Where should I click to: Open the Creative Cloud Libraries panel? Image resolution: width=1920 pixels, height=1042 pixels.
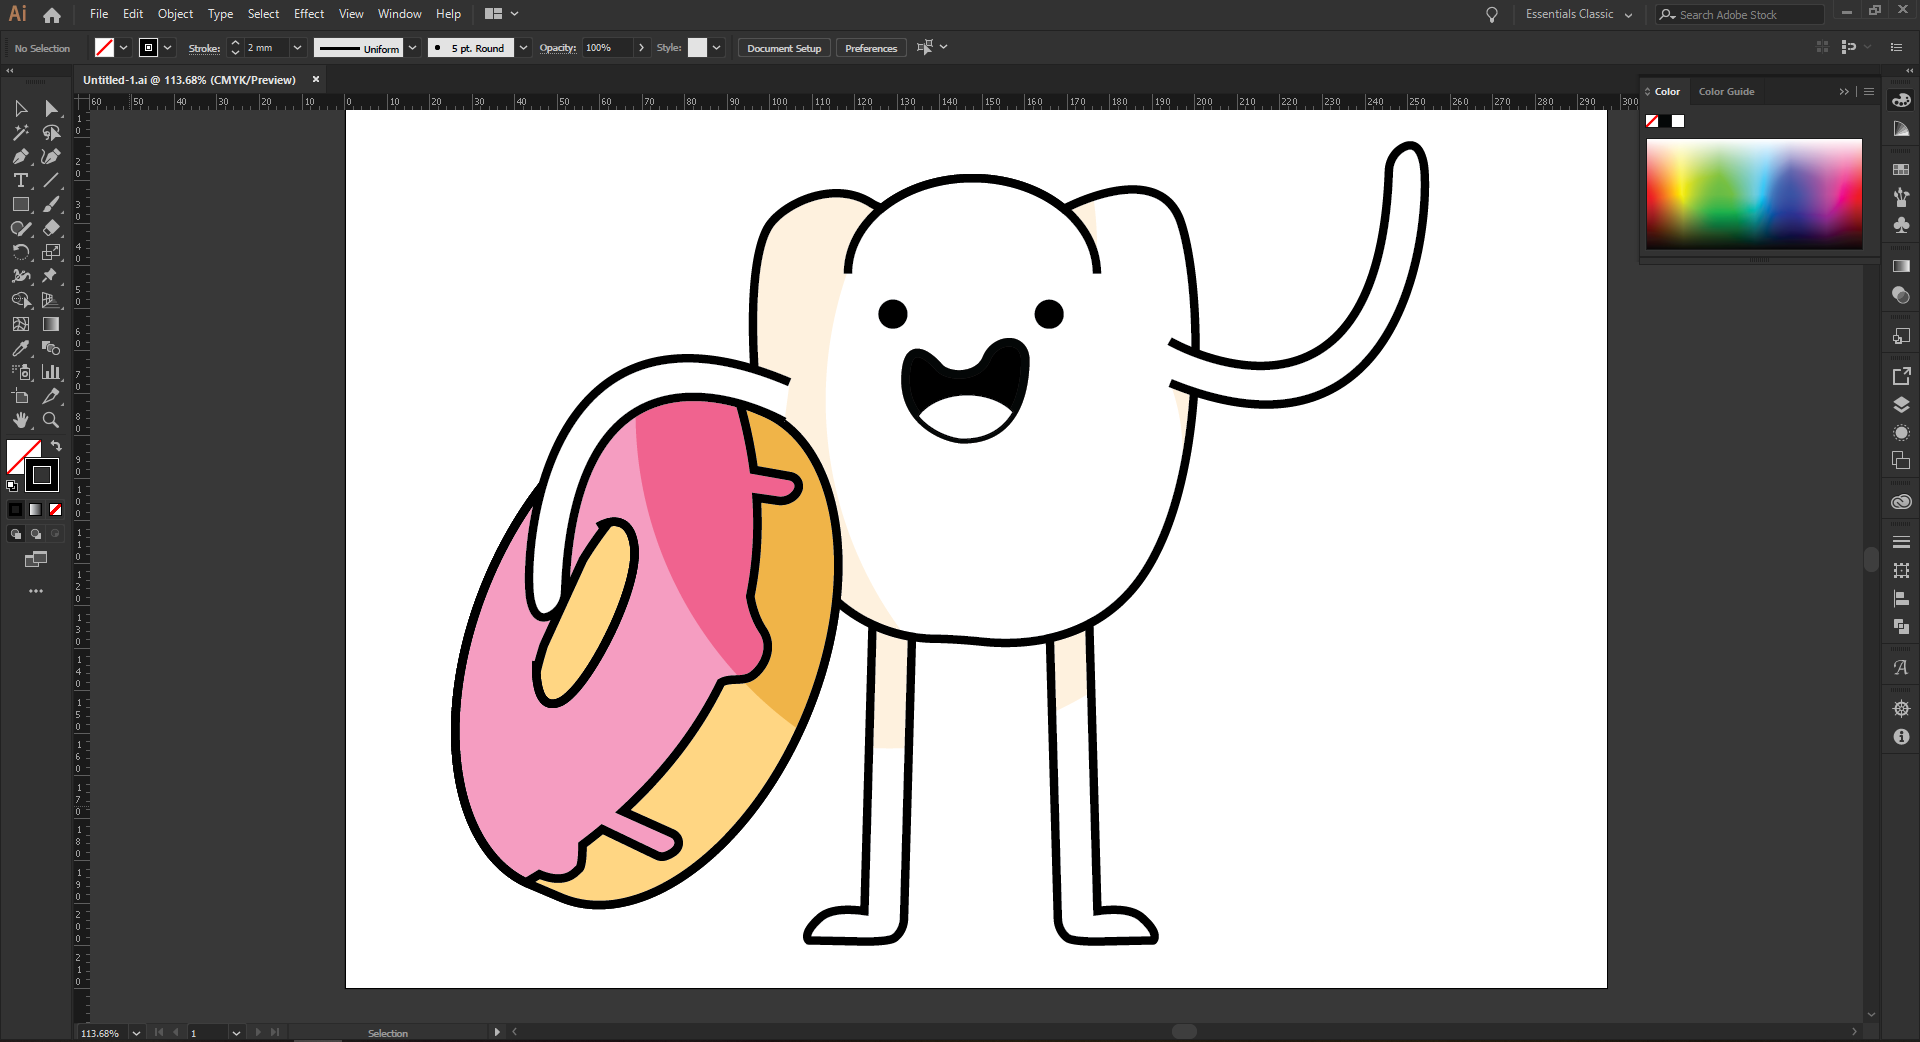pos(1901,502)
